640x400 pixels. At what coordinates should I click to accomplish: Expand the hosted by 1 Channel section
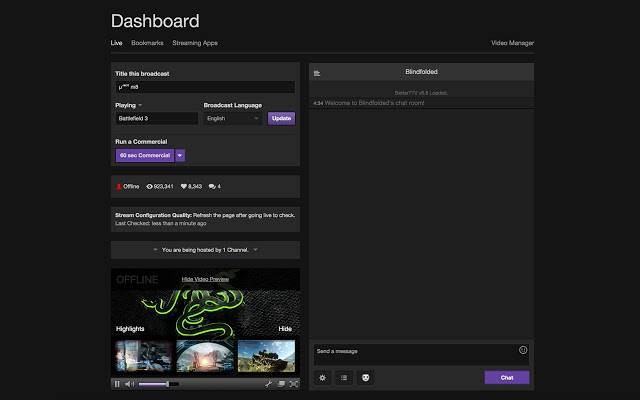[205, 249]
